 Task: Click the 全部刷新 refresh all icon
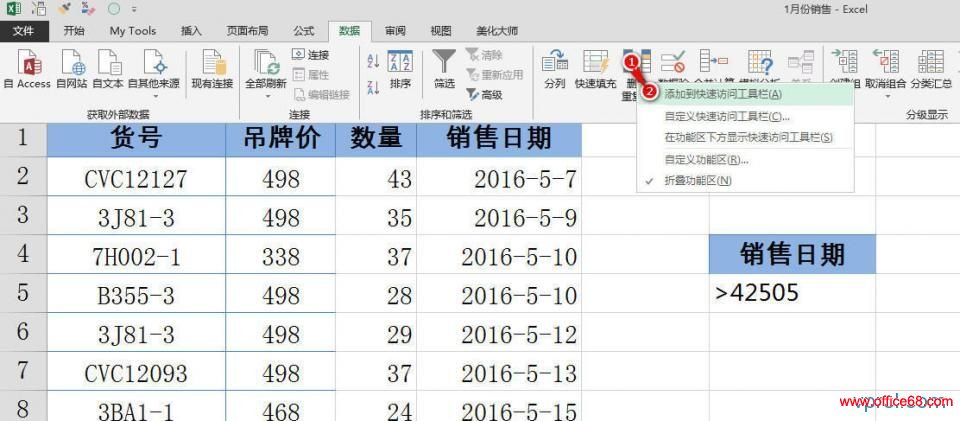tap(266, 62)
